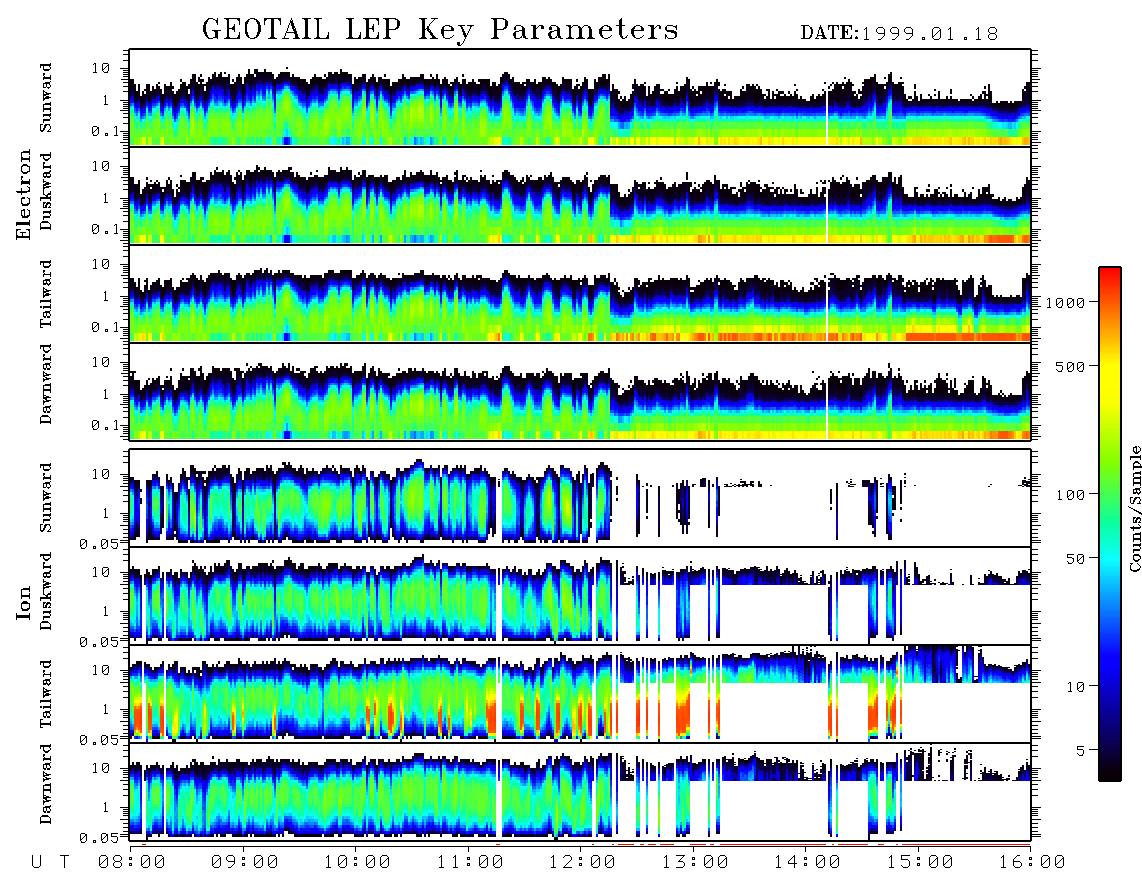Click the 0.1 energy tick of Electron Dawnward panel
Viewport: 1142px width, 880px height.
pos(106,425)
